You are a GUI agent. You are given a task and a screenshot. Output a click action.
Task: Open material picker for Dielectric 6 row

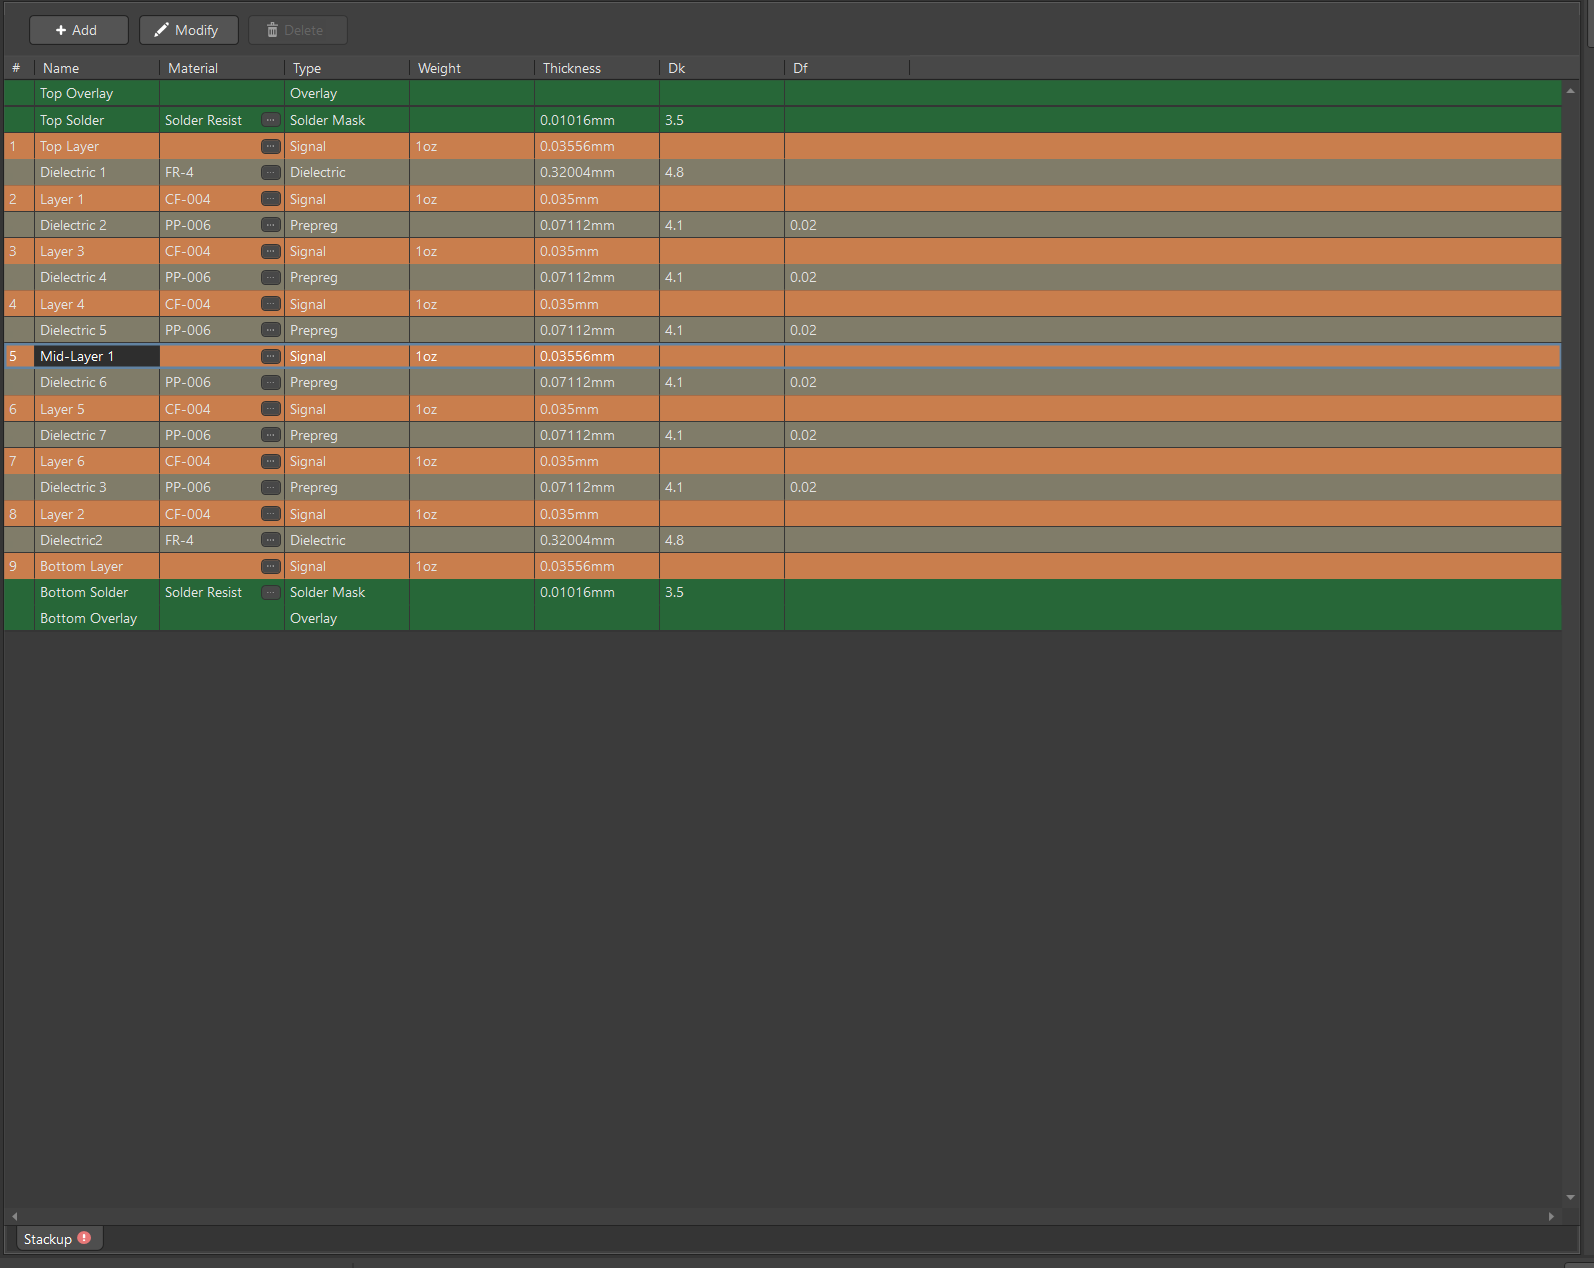[x=271, y=382]
